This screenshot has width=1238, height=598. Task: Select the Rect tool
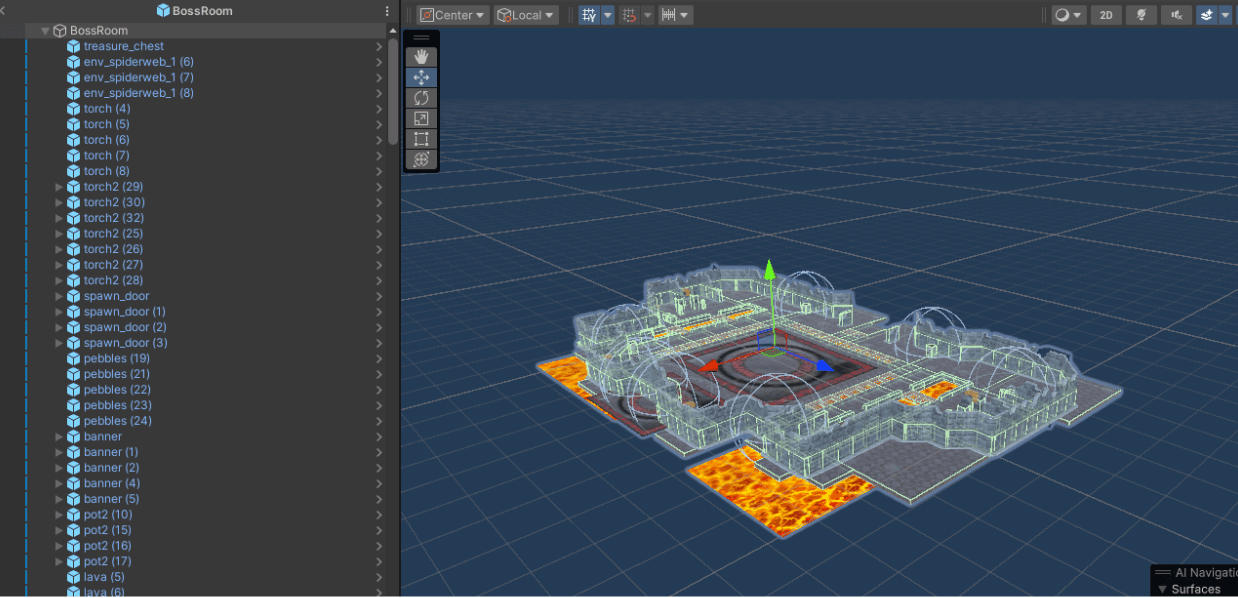click(421, 139)
